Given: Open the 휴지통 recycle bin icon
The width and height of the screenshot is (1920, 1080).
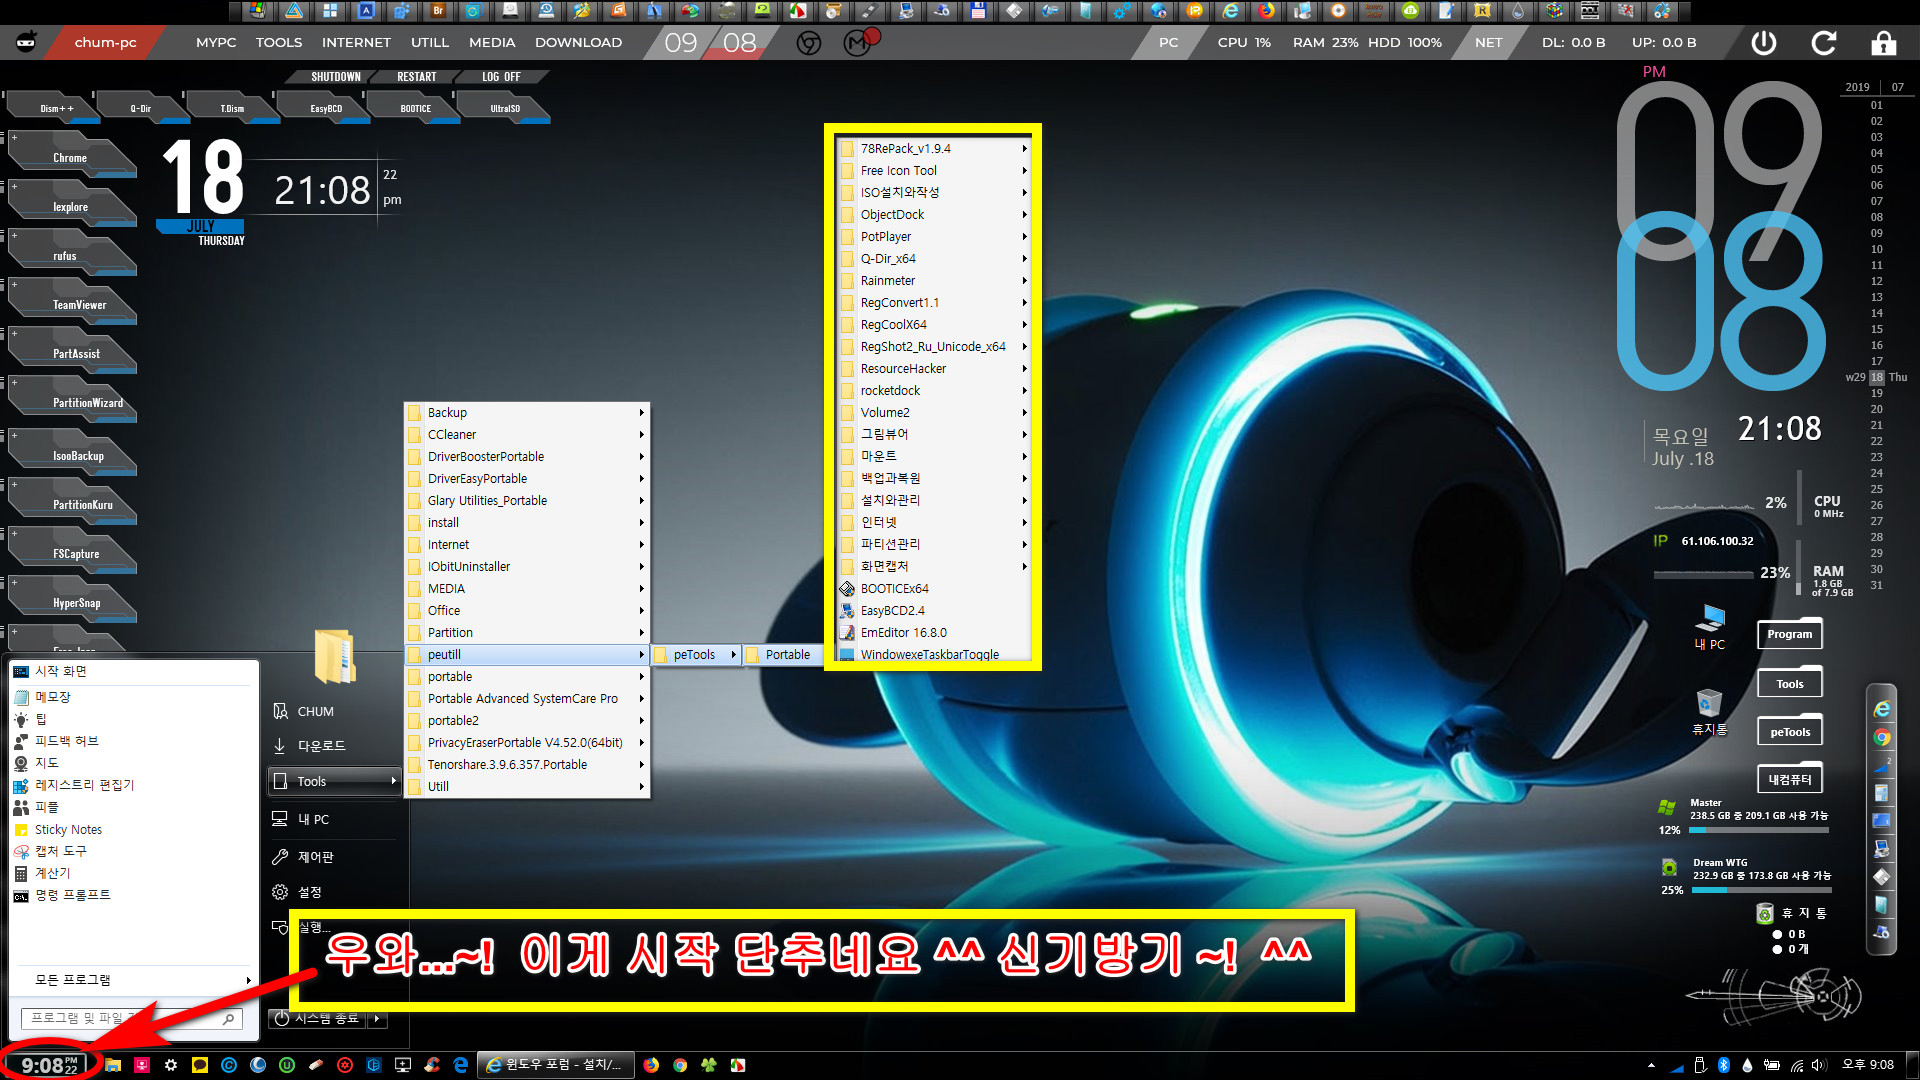Looking at the screenshot, I should click(x=1709, y=712).
